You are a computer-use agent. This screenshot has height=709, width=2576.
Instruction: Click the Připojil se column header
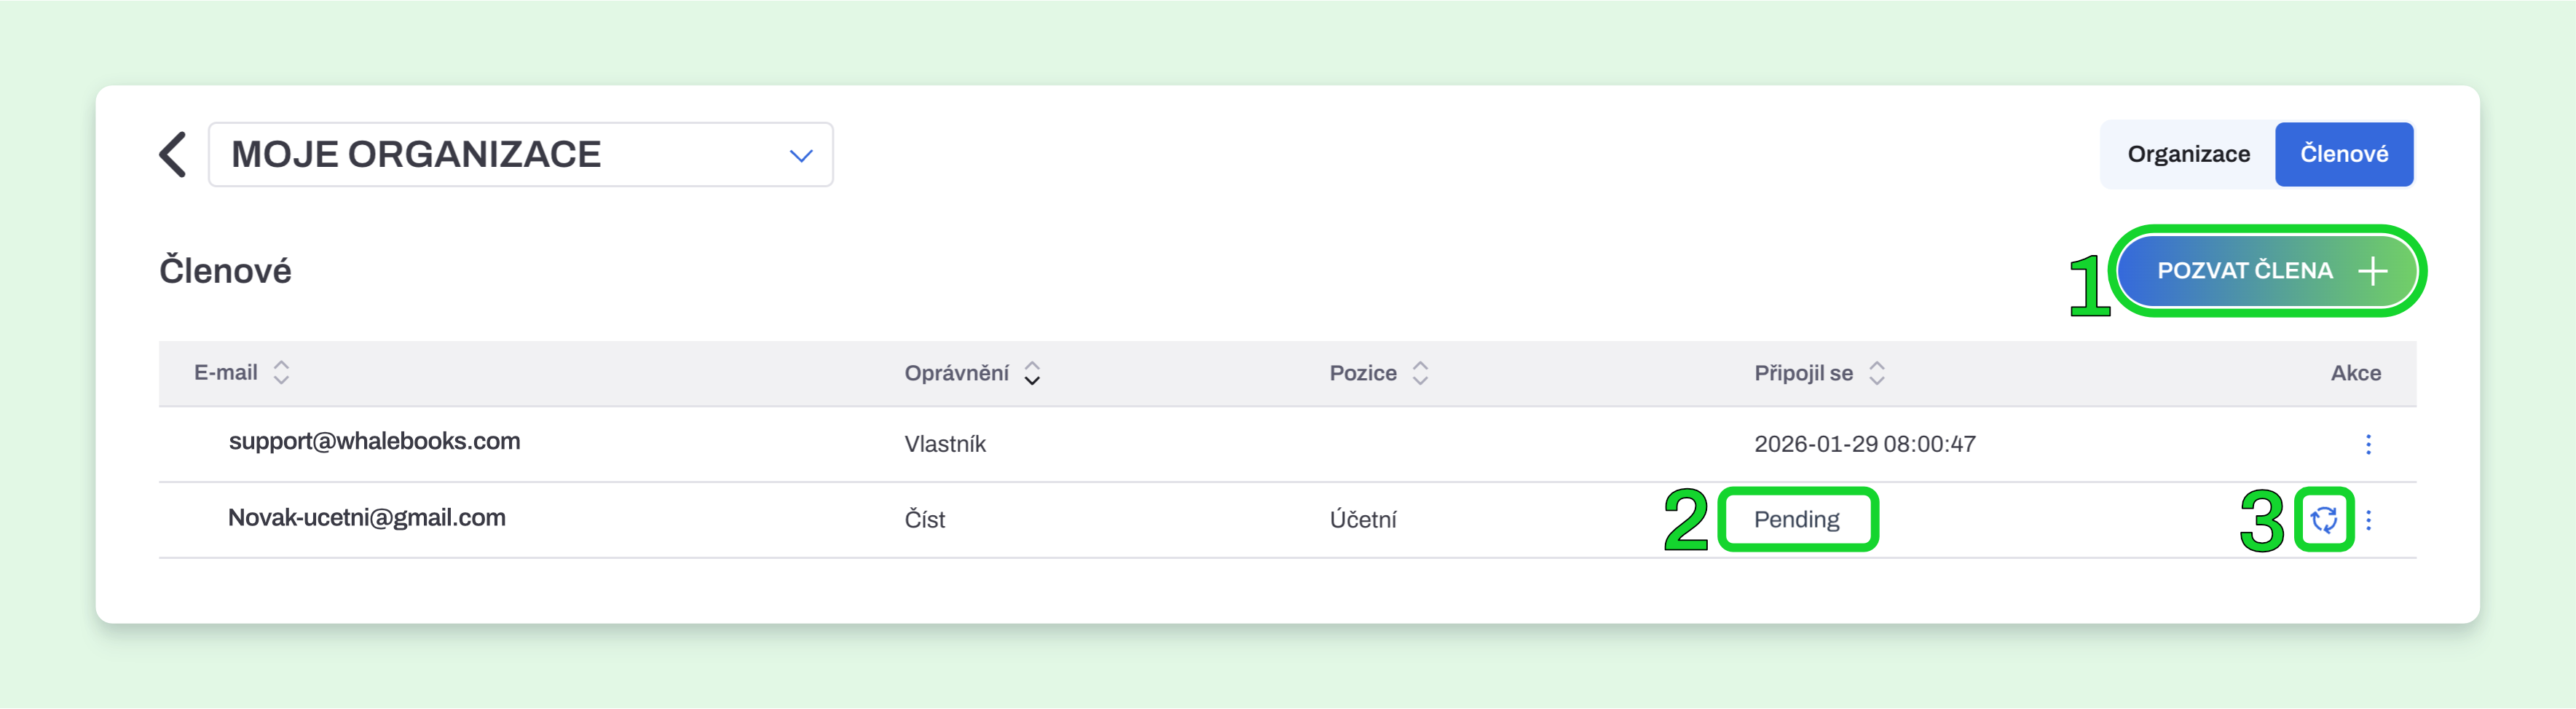pyautogui.click(x=1803, y=373)
